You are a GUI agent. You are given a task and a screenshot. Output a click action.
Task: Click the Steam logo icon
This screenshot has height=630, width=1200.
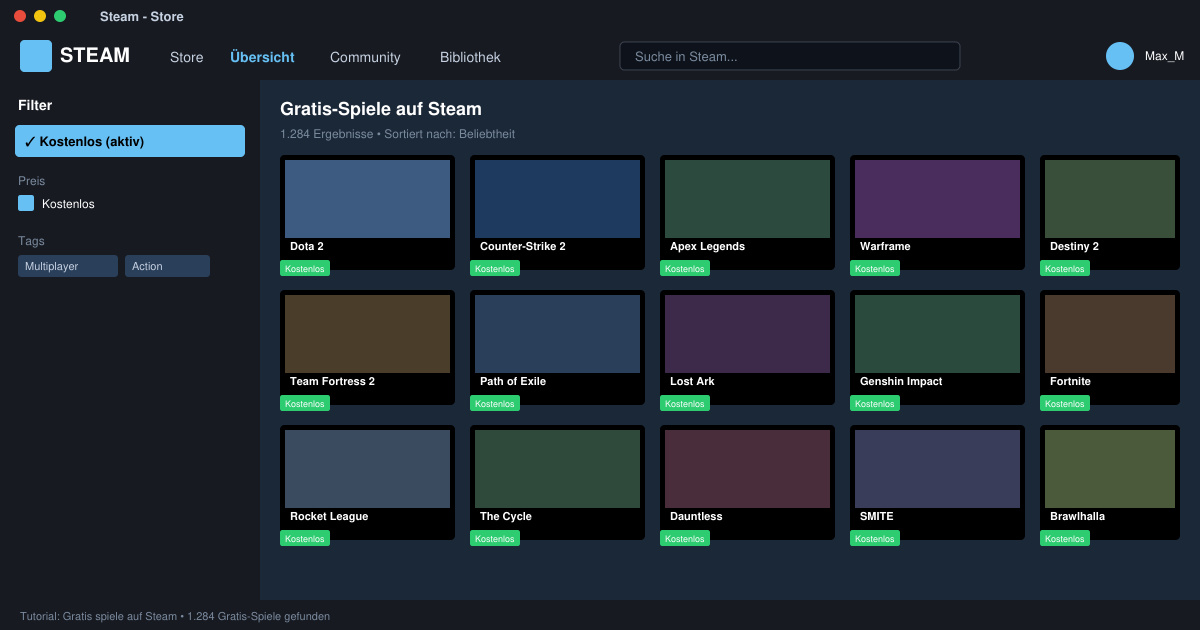click(36, 56)
